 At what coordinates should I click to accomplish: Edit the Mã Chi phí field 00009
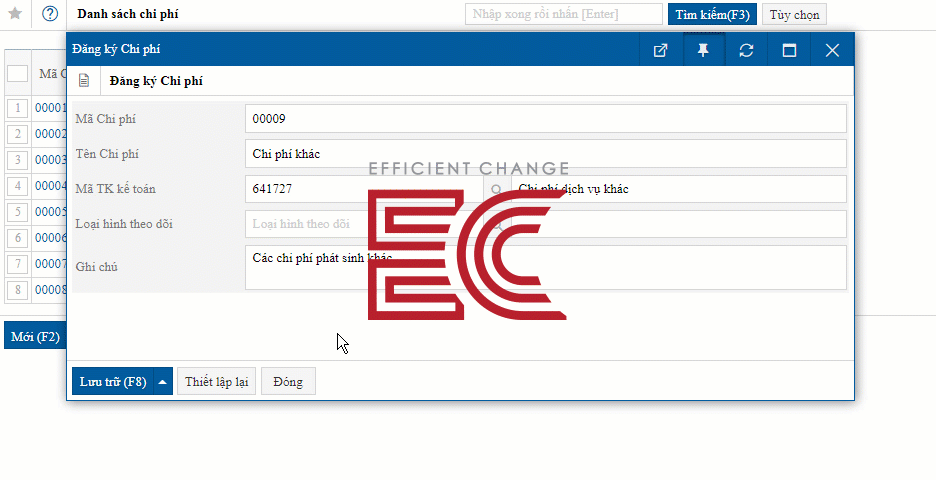[546, 119]
